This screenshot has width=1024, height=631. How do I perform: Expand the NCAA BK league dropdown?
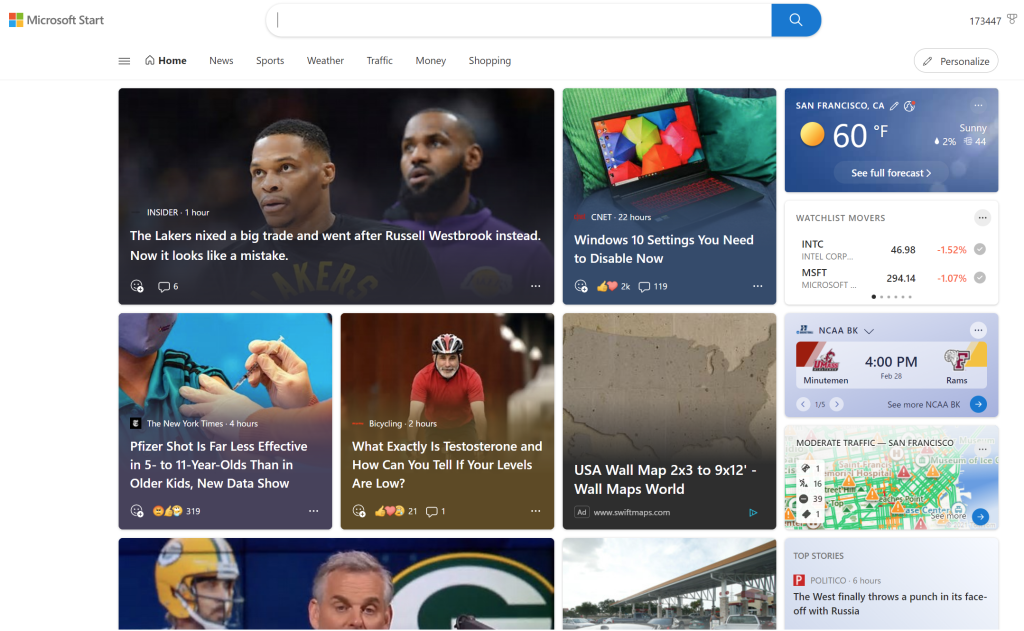pyautogui.click(x=869, y=331)
